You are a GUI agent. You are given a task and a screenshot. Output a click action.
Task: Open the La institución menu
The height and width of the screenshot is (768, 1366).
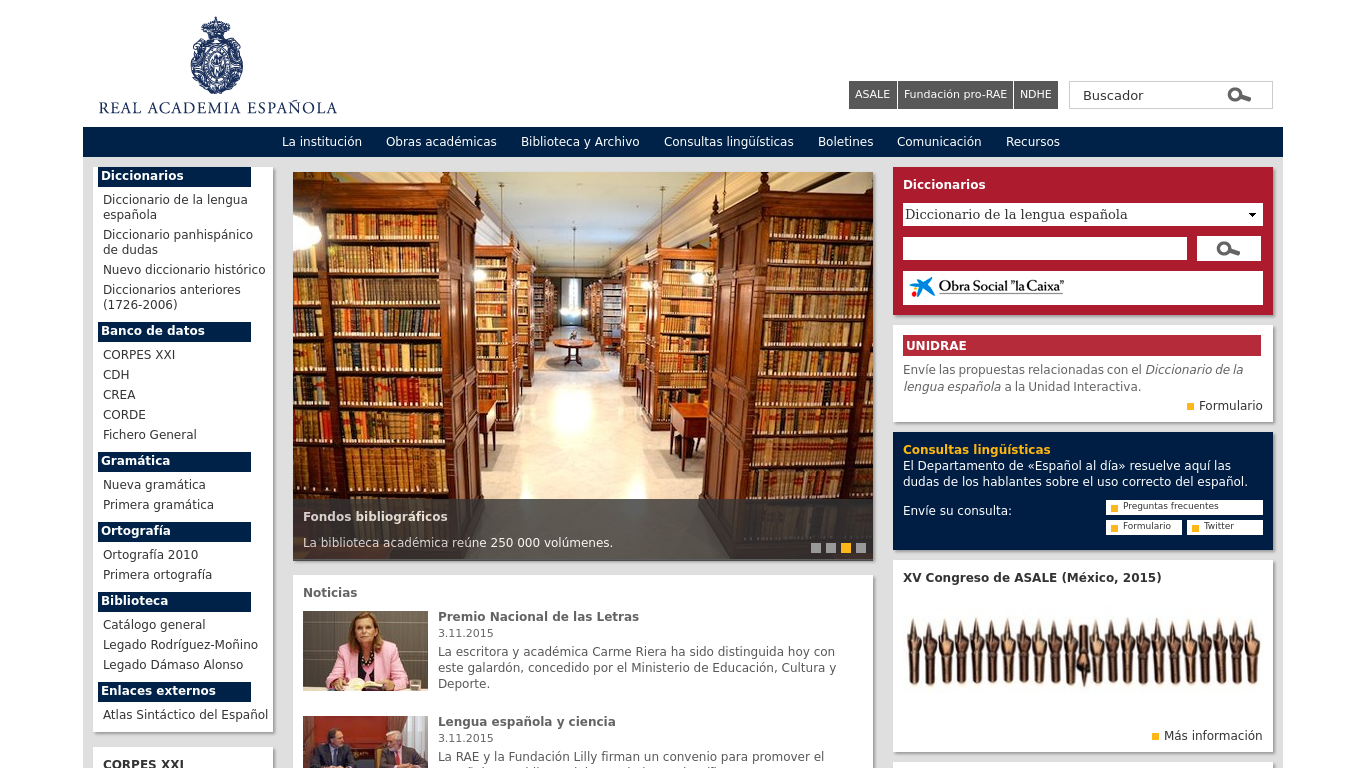[322, 142]
